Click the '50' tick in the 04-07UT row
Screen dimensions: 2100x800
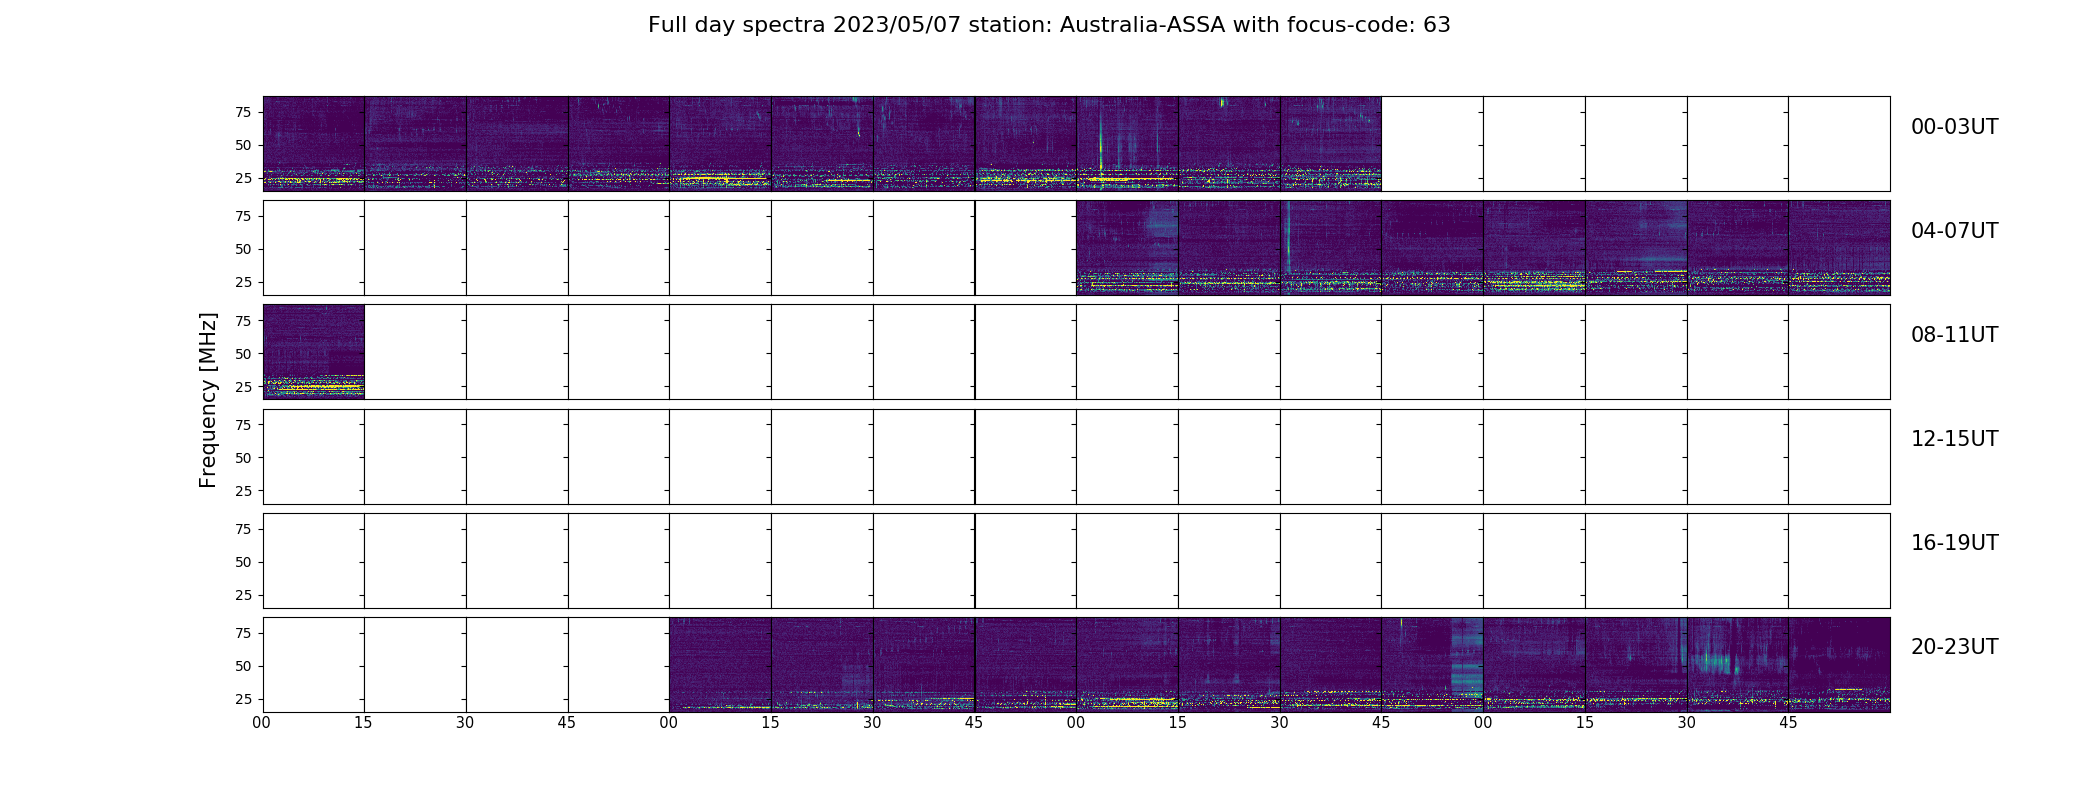243,249
